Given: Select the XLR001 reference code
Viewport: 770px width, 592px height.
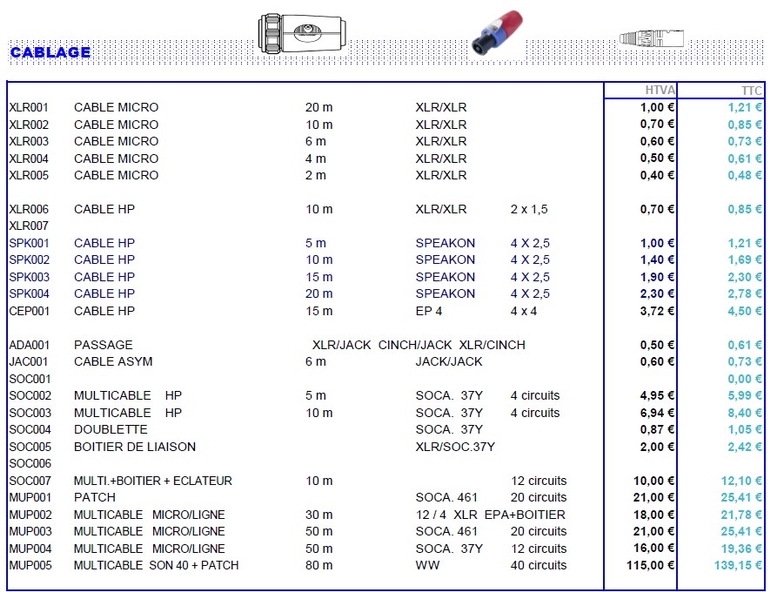Looking at the screenshot, I should coord(28,107).
